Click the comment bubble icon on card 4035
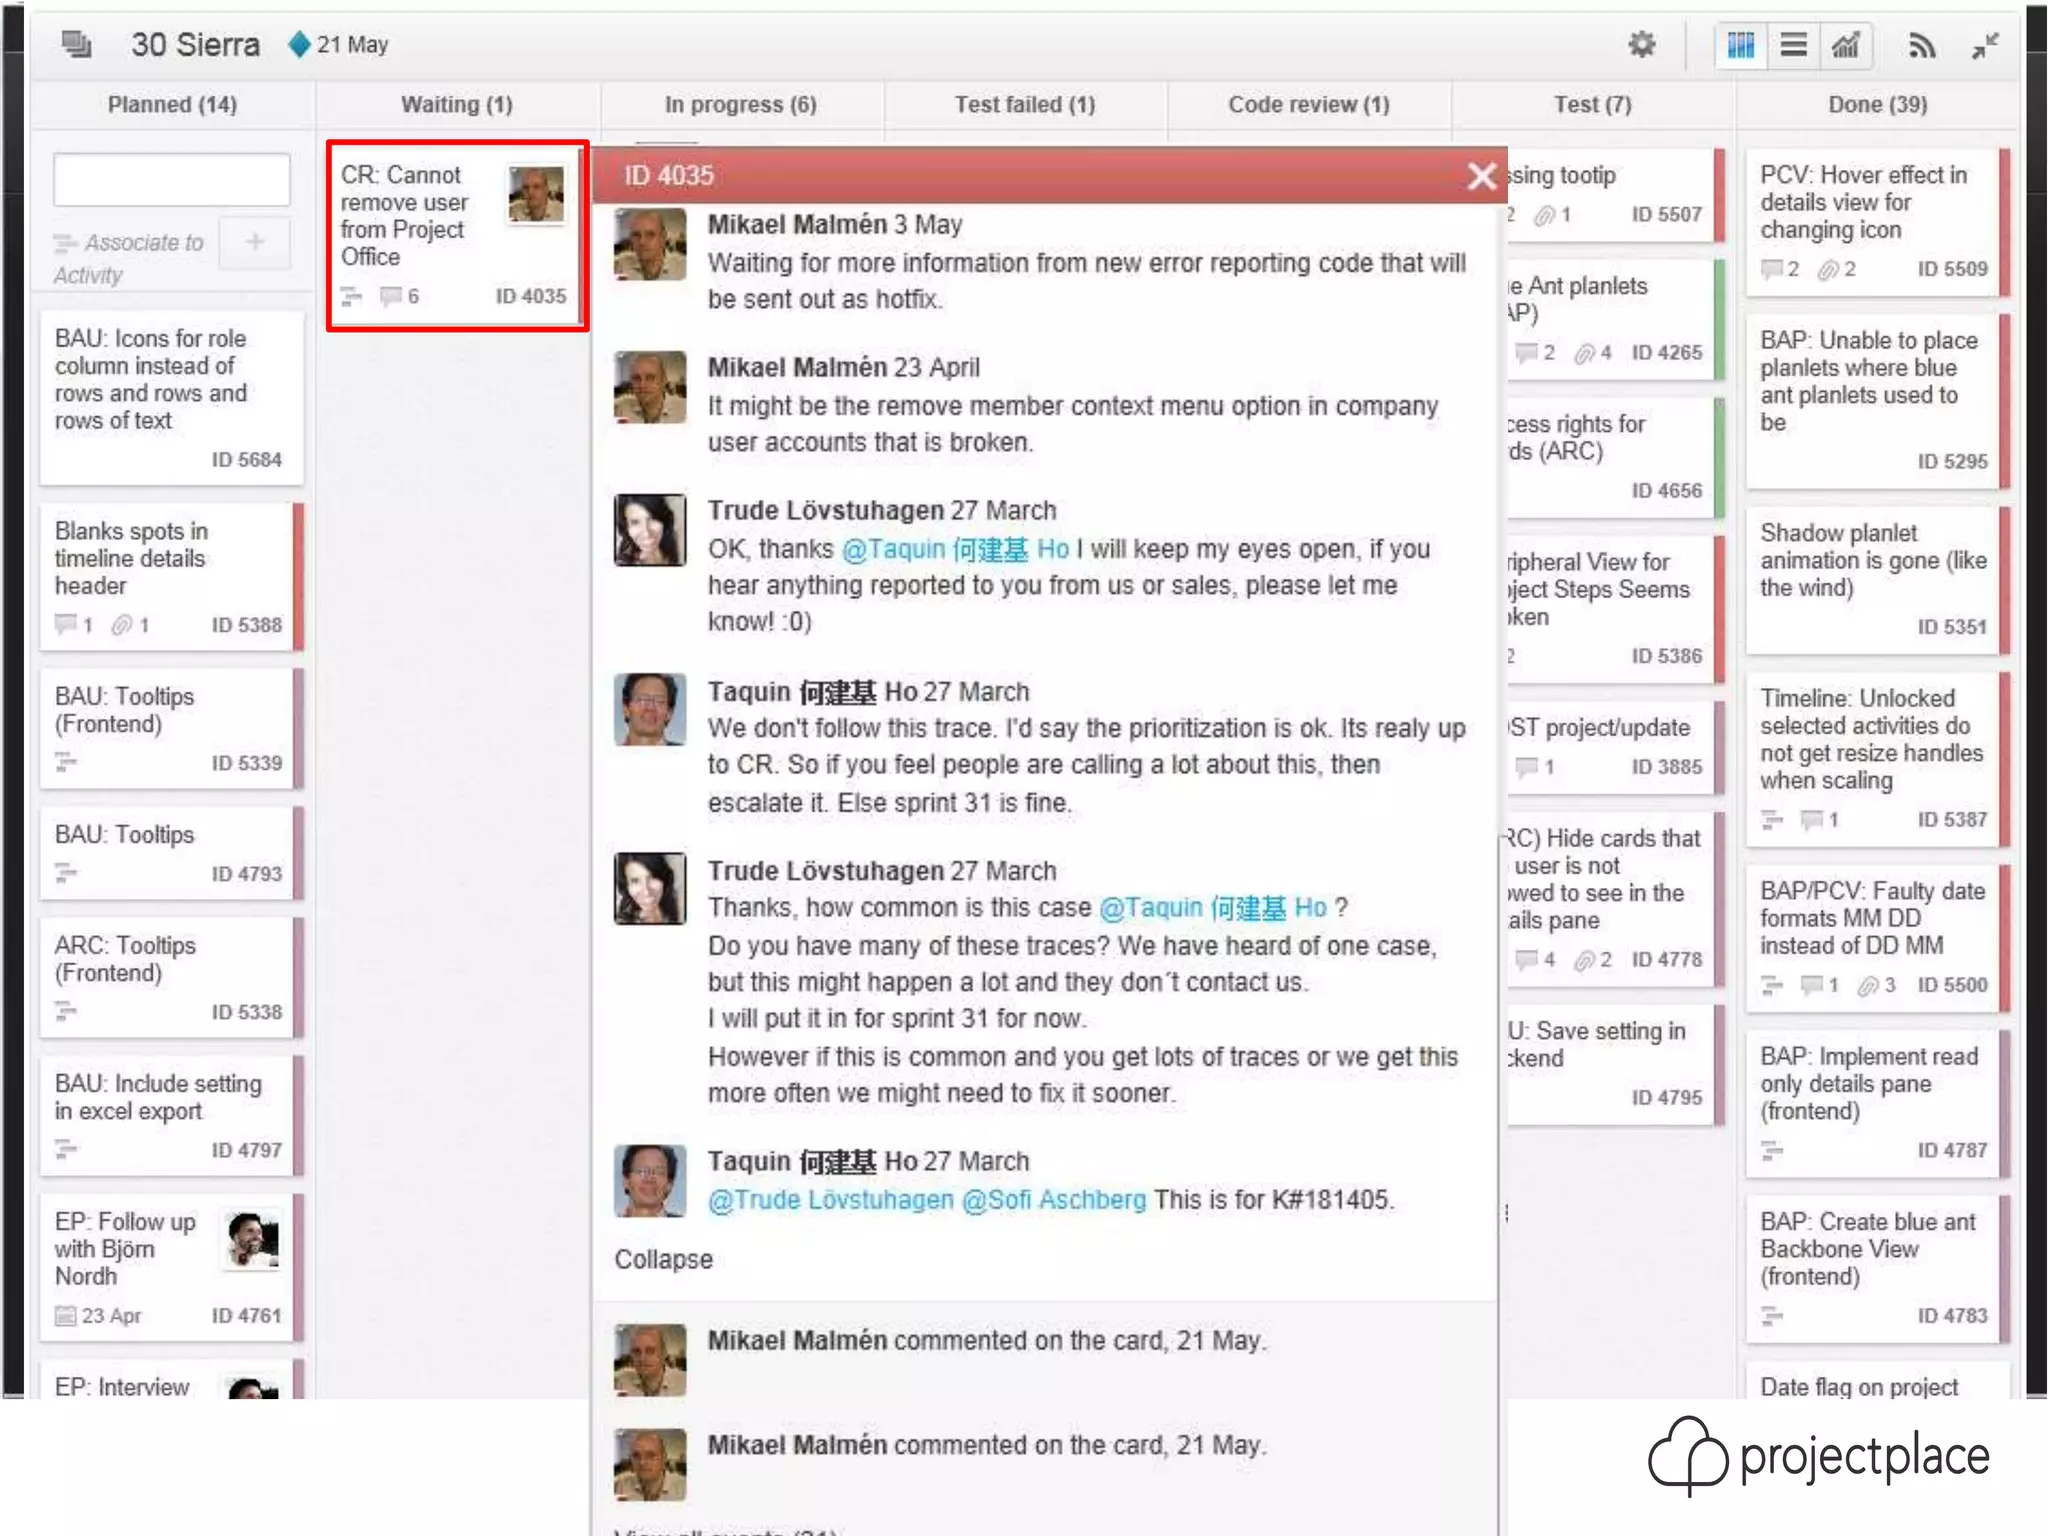This screenshot has width=2048, height=1536. 391,296
